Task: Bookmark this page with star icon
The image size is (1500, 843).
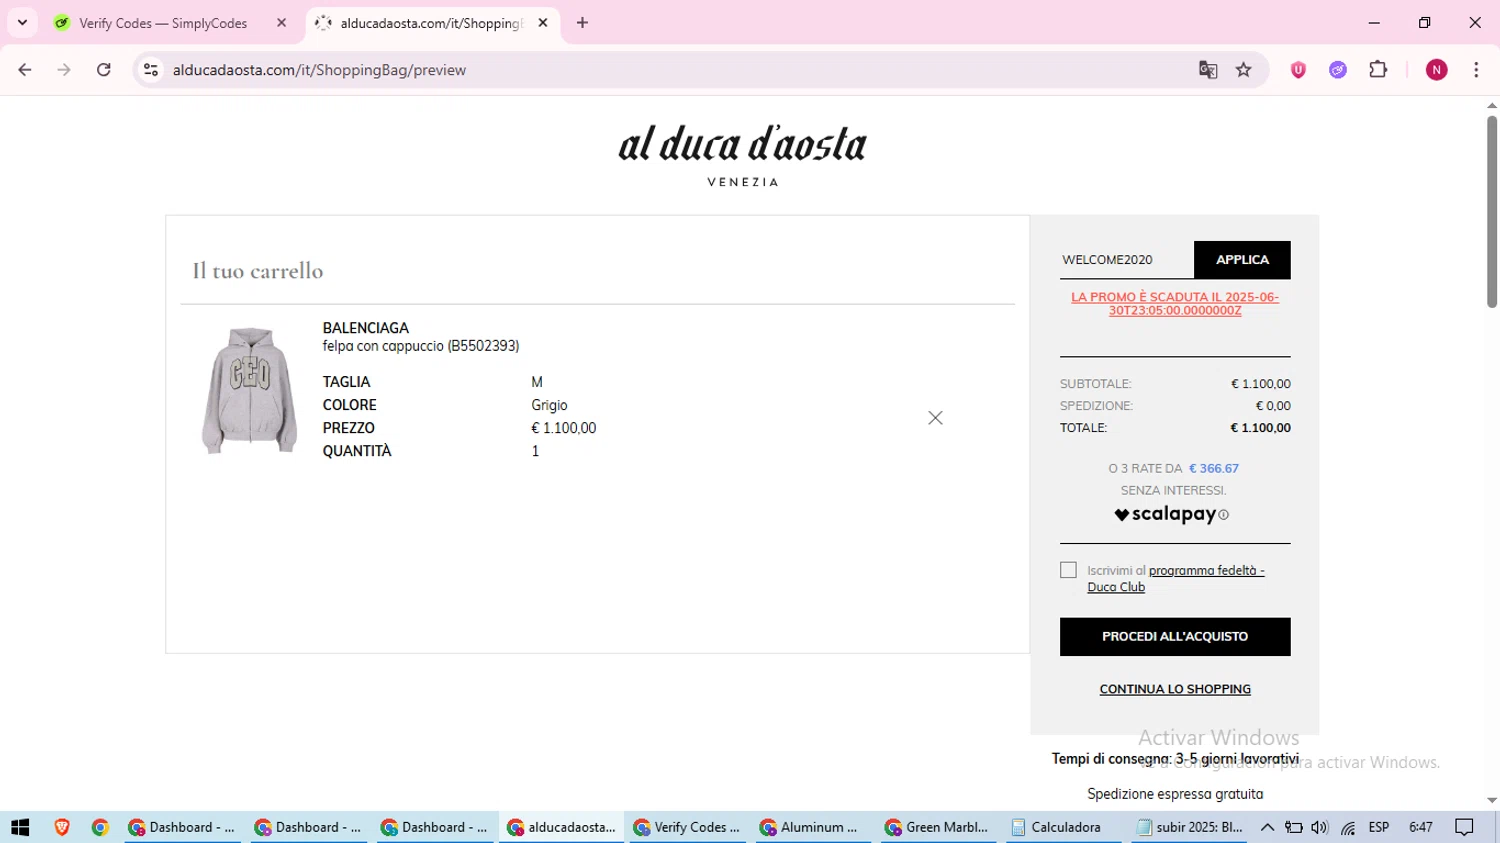Action: click(1244, 70)
